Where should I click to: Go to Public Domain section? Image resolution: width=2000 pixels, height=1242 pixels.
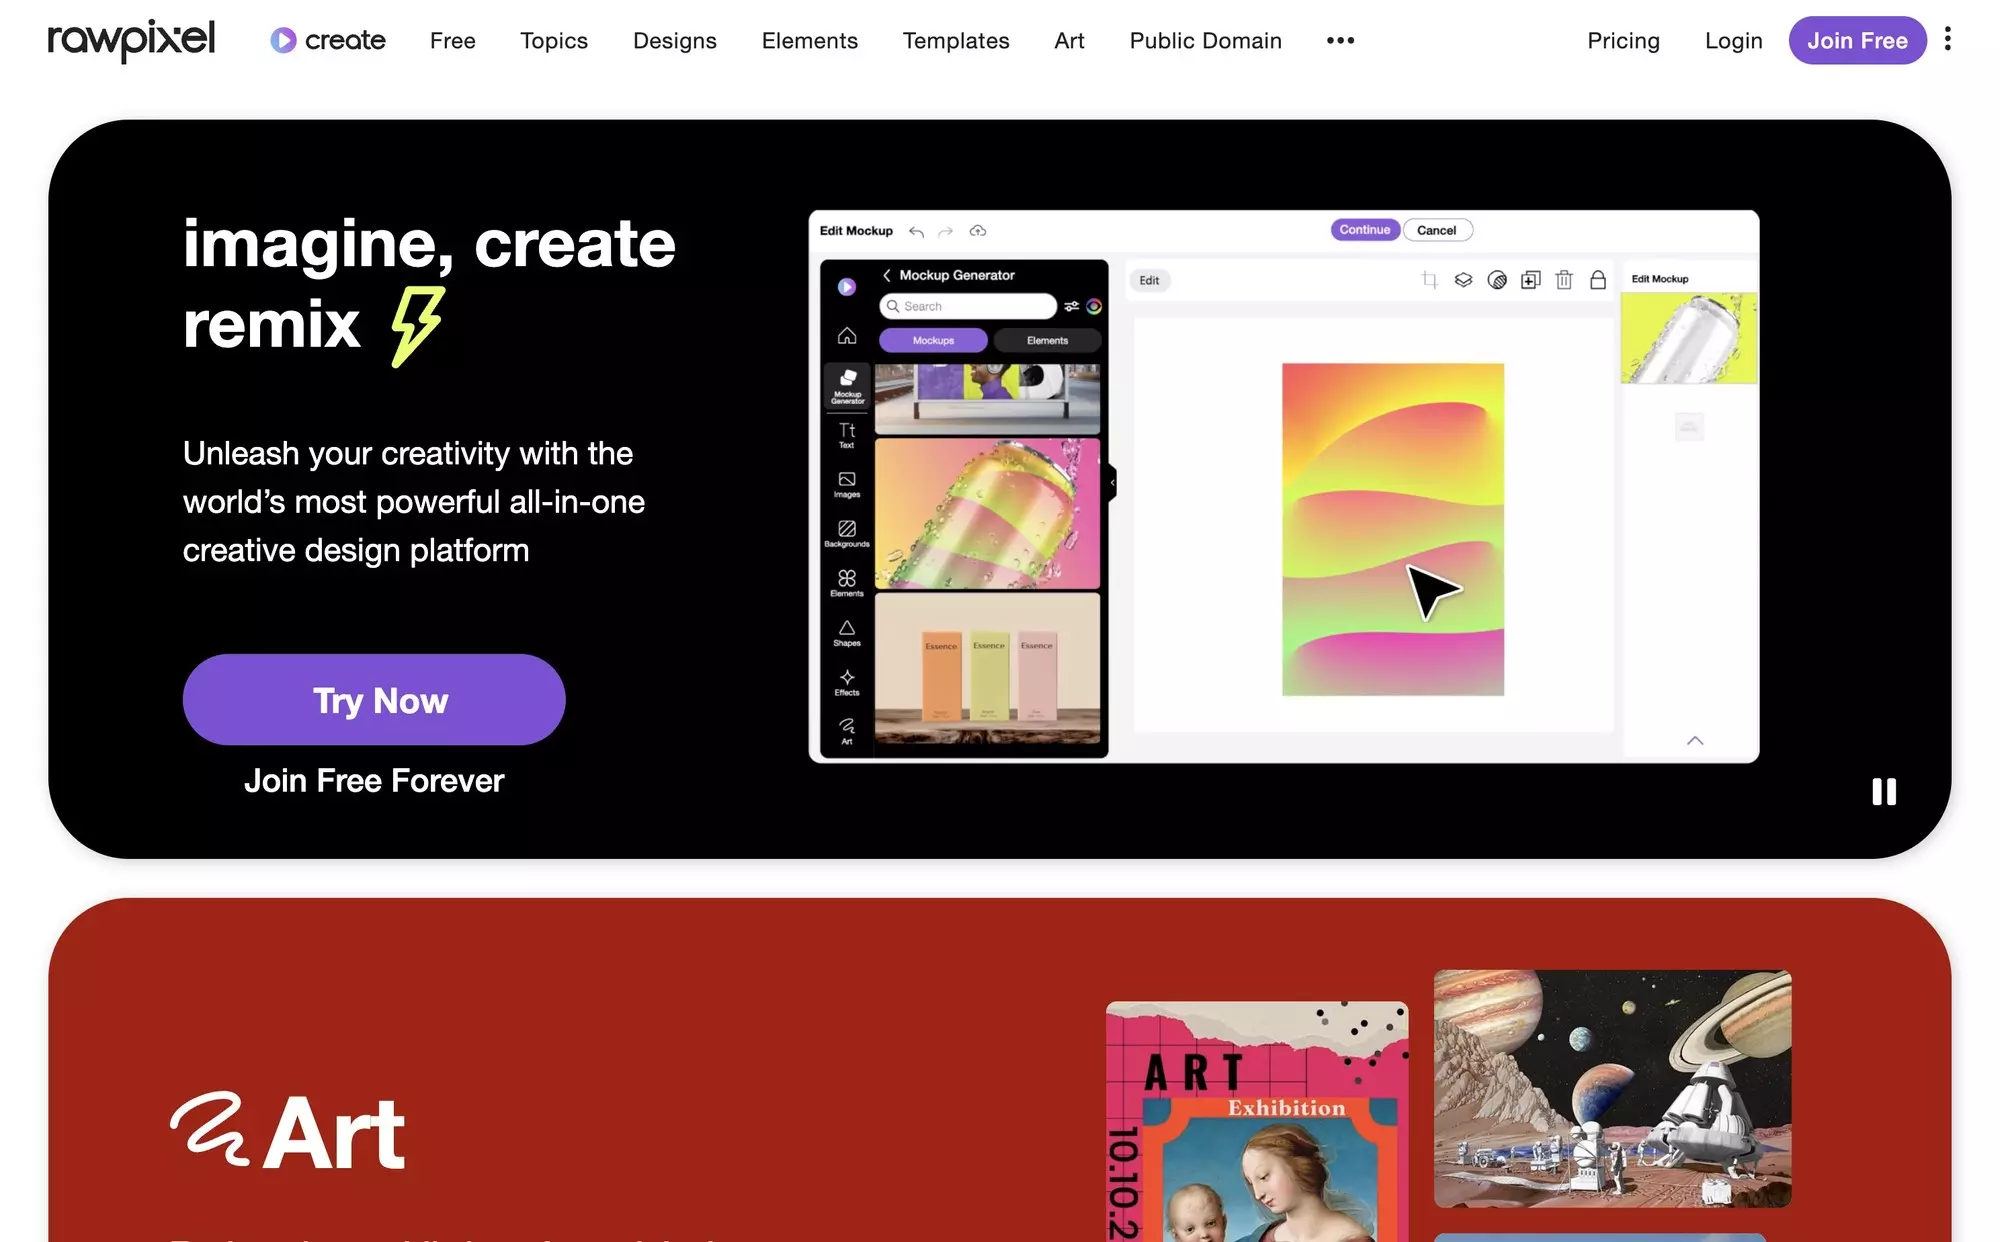click(x=1205, y=40)
